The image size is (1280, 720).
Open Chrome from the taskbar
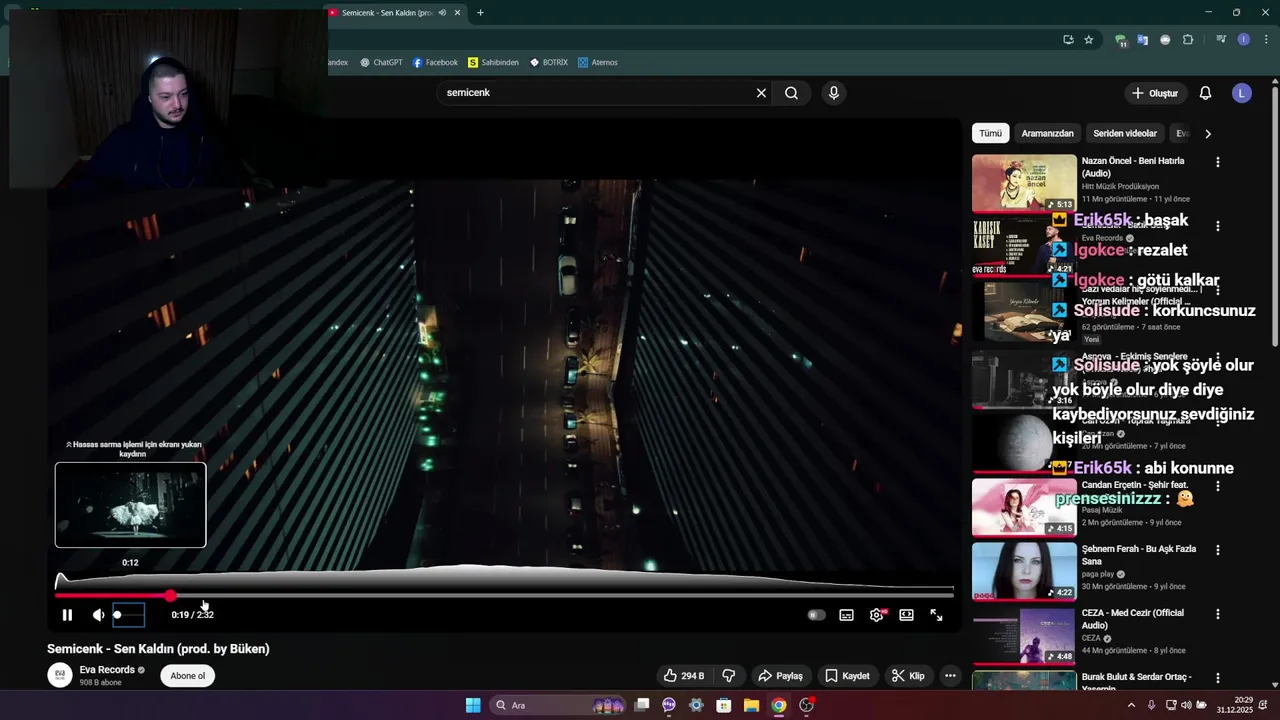click(x=779, y=705)
